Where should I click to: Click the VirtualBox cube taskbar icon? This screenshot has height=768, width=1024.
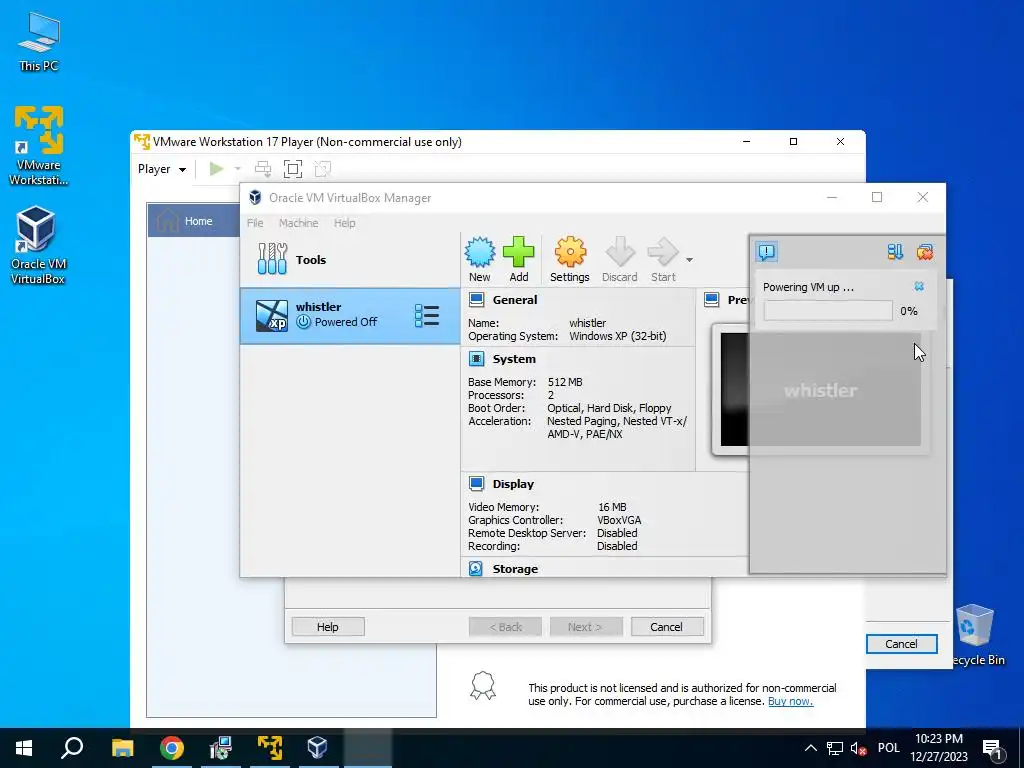(317, 748)
